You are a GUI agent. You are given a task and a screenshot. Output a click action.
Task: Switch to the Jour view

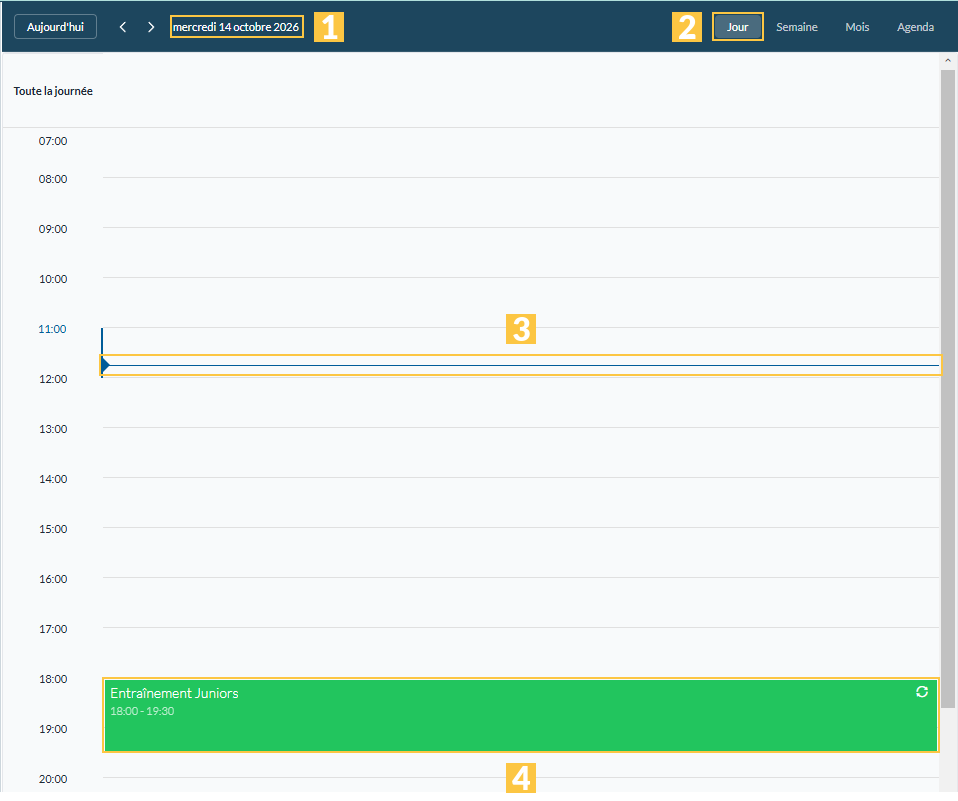(x=737, y=27)
